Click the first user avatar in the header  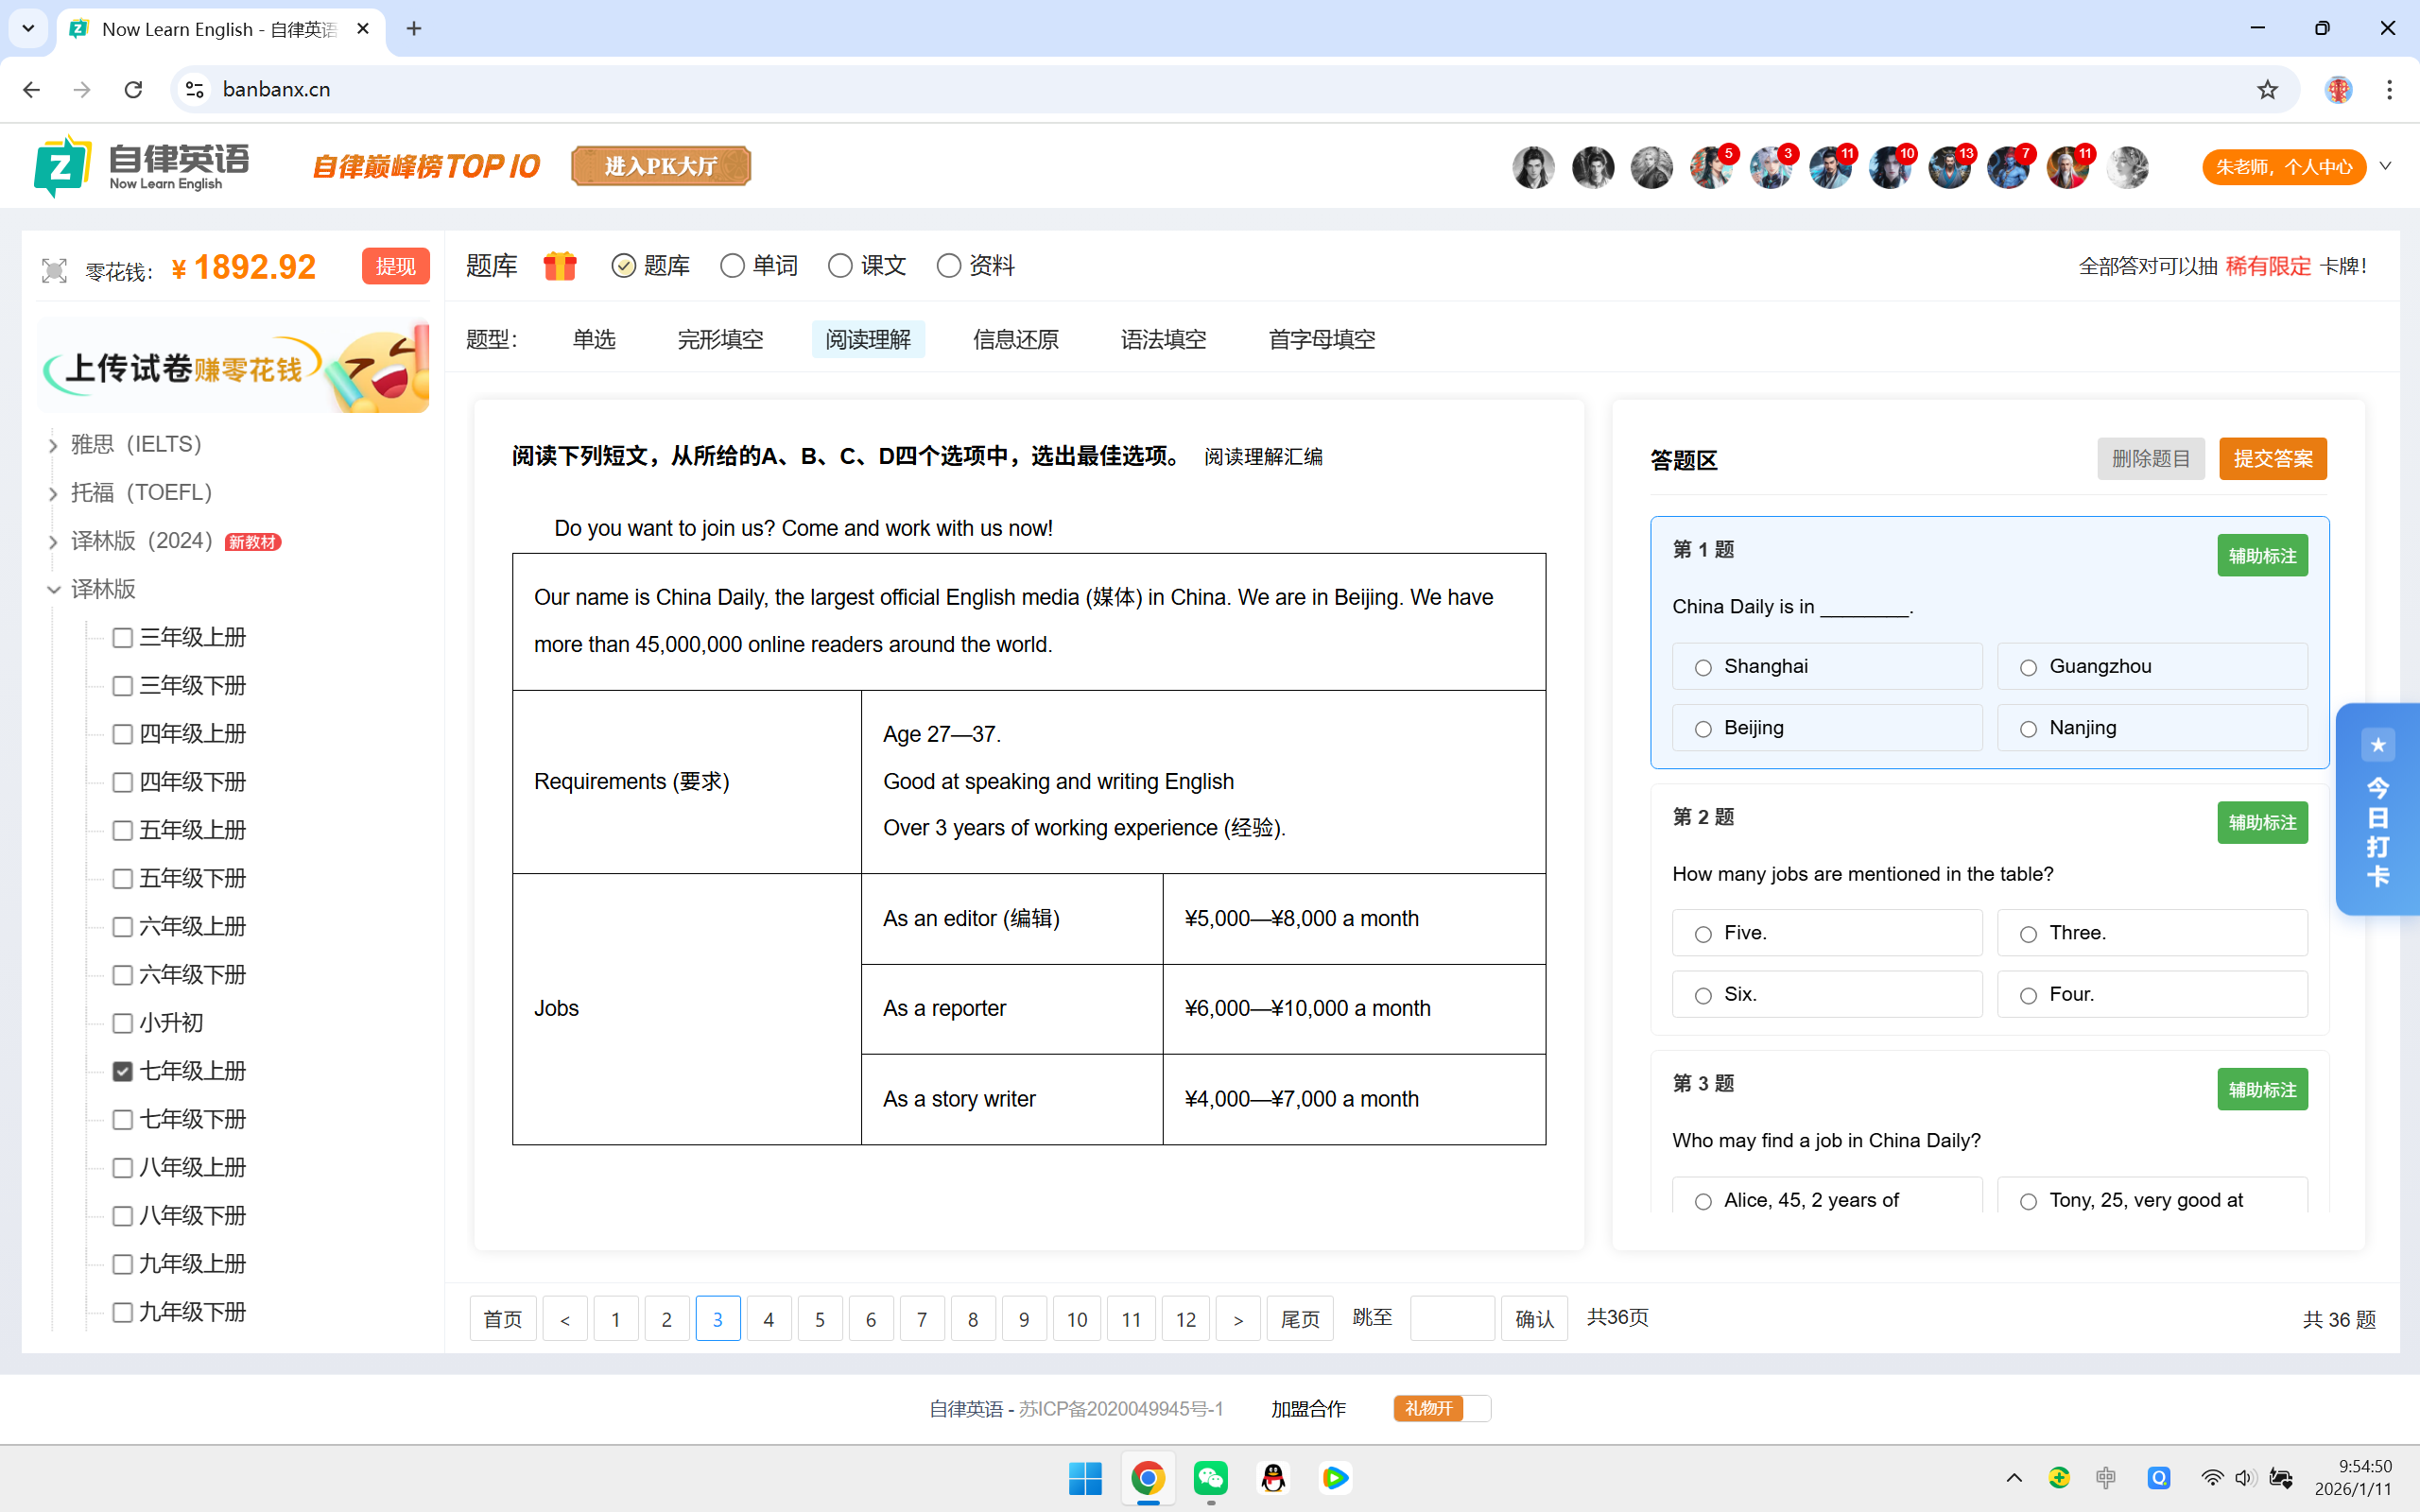point(1533,167)
